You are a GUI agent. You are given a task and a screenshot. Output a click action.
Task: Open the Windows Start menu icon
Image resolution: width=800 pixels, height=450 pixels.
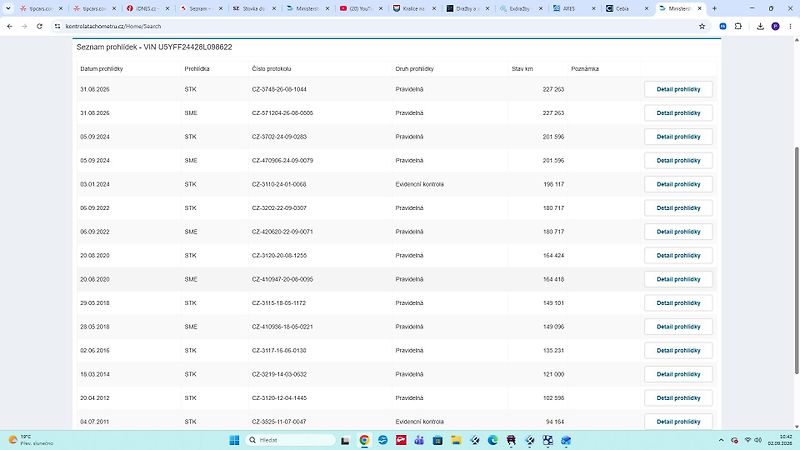point(234,440)
